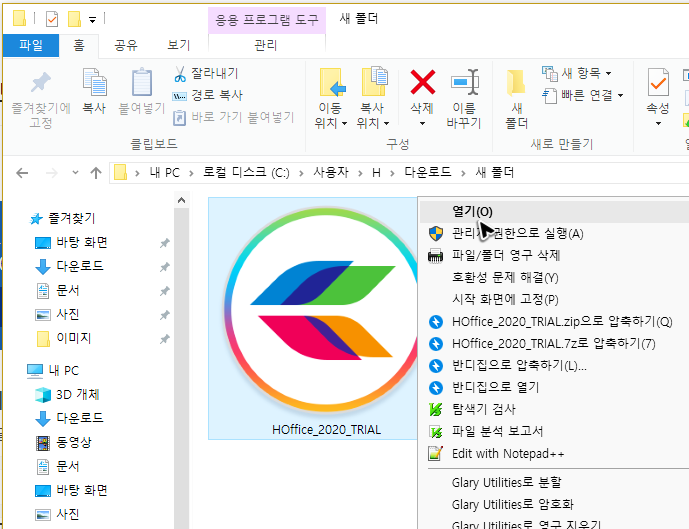This screenshot has height=529, width=689.
Task: Compress to HOffice_2020_TRIAL.7z
Action: [x=555, y=344]
